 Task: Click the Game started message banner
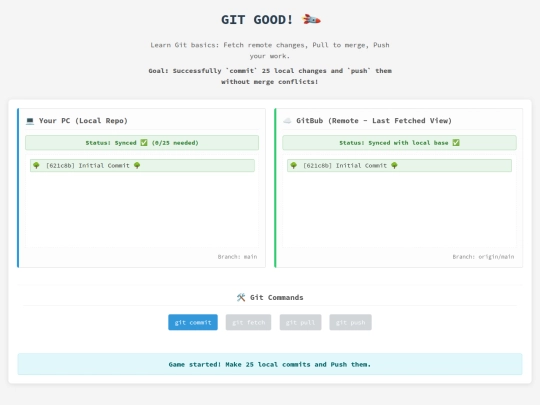tap(270, 364)
